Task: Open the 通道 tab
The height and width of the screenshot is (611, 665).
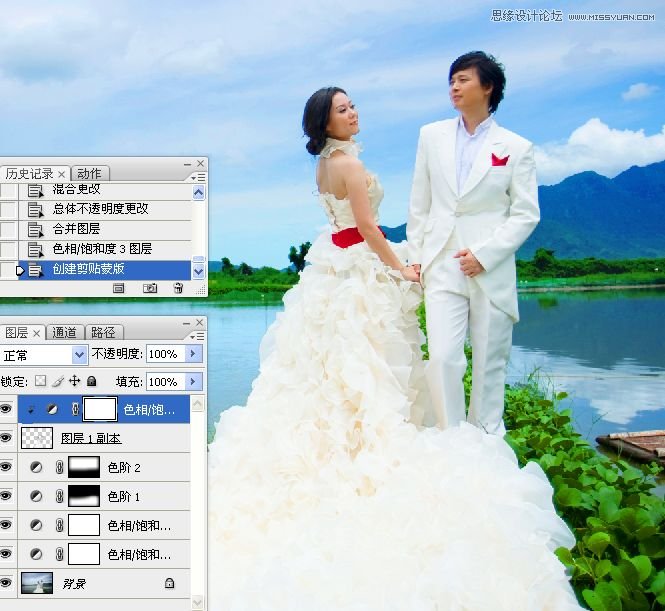Action: (64, 332)
